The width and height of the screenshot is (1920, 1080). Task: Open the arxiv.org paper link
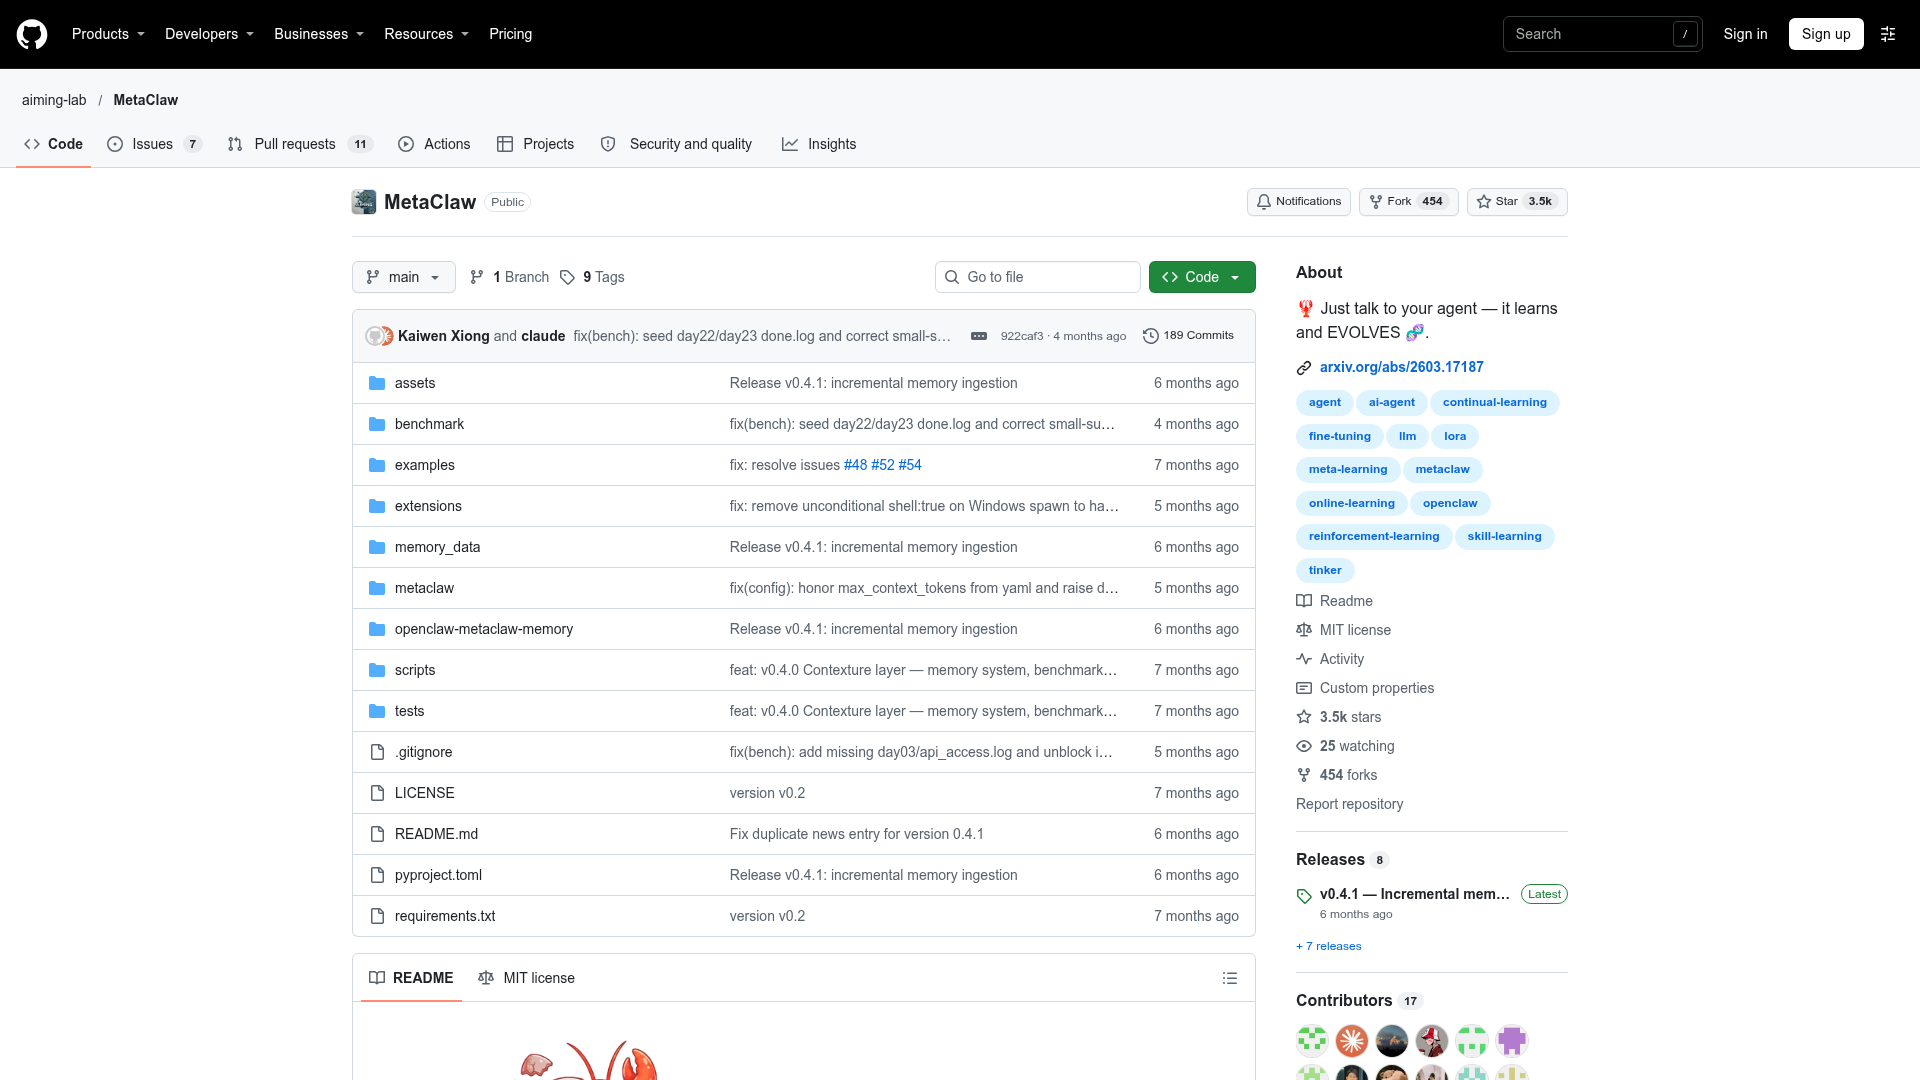pos(1401,367)
